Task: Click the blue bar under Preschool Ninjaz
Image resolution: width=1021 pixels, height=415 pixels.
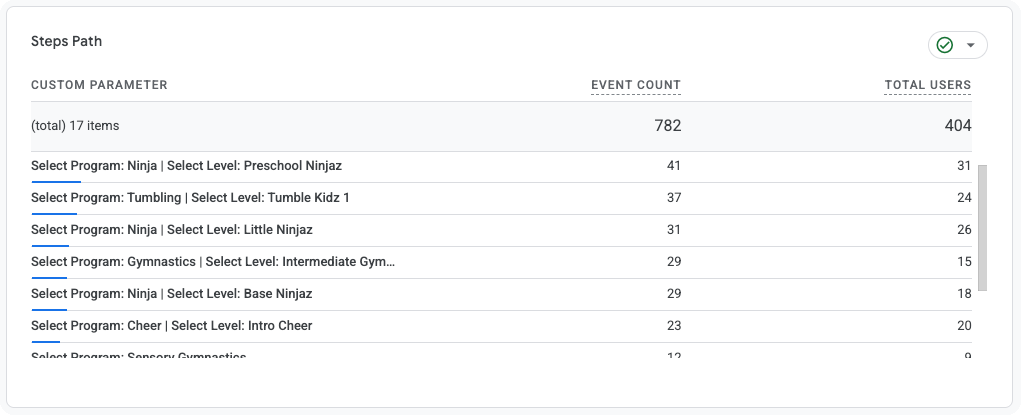Action: (56, 182)
